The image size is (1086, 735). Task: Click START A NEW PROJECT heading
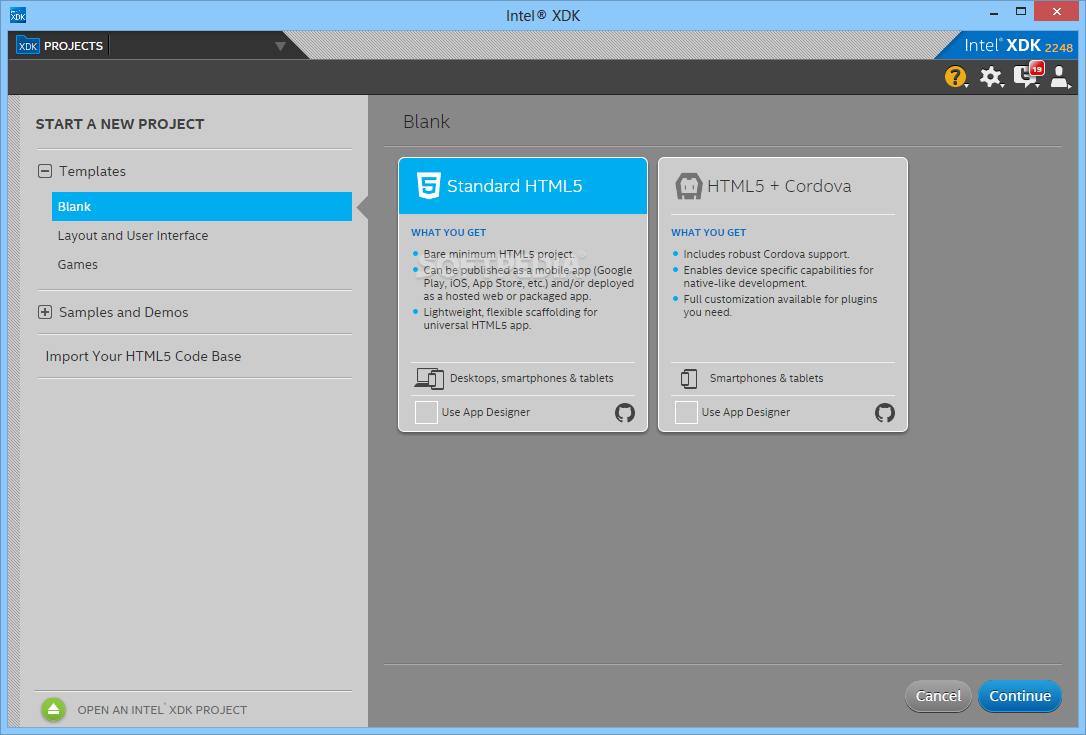point(120,124)
